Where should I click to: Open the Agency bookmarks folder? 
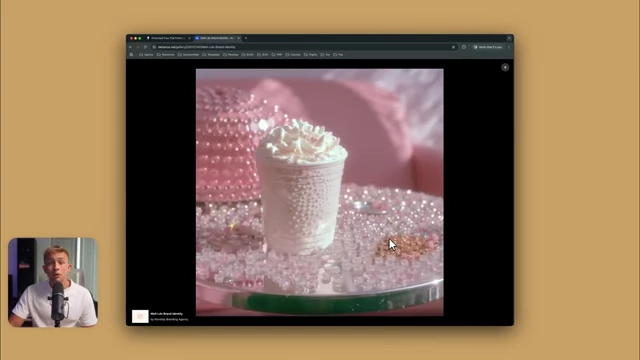(x=146, y=54)
